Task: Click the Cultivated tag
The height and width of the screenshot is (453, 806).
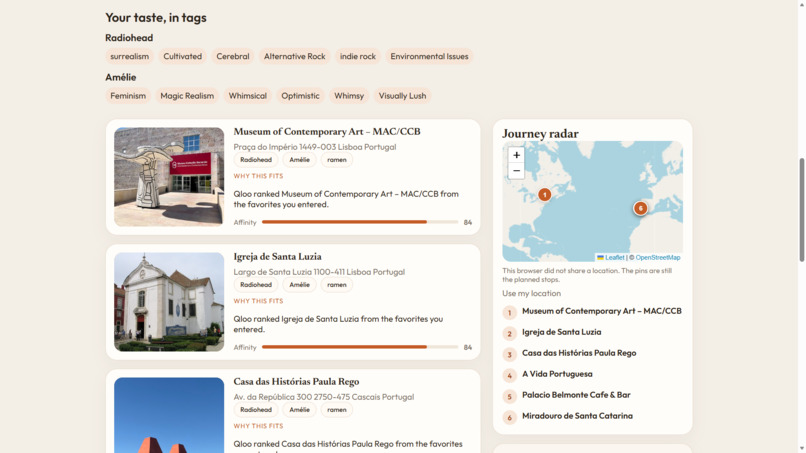Action: (182, 57)
